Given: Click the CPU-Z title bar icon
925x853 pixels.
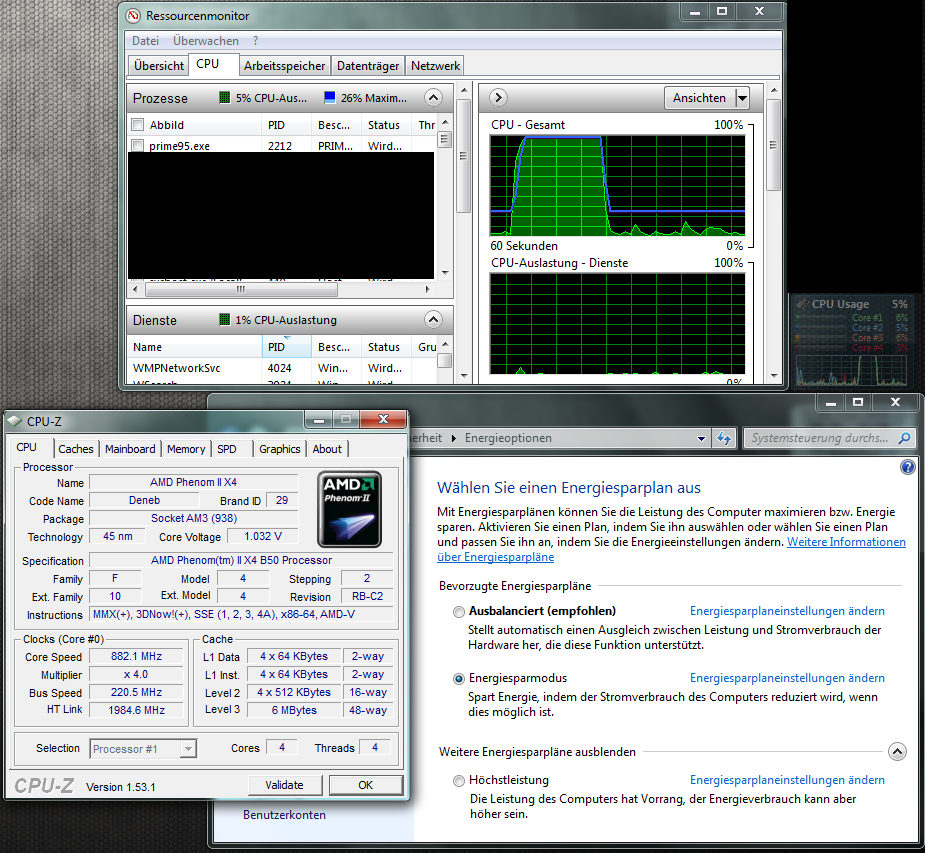Looking at the screenshot, I should click(15, 421).
